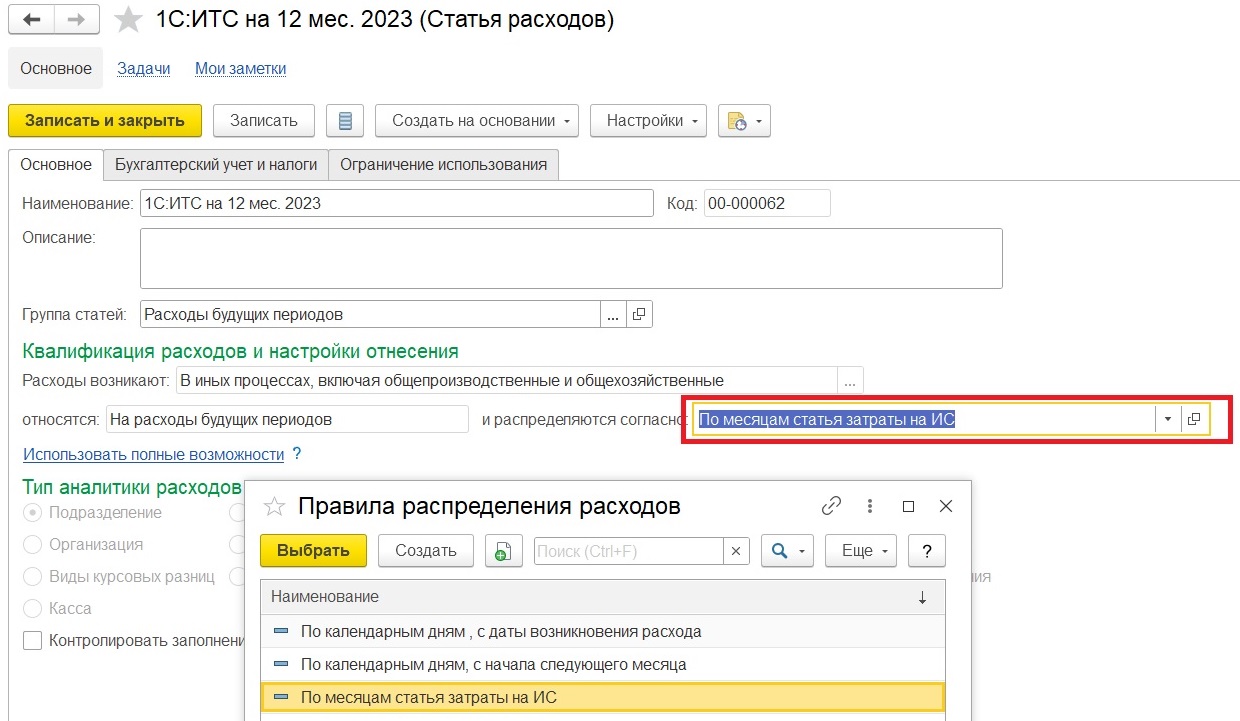This screenshot has width=1240, height=721.
Task: Switch to the Ограничение использования tab
Action: coord(443,165)
